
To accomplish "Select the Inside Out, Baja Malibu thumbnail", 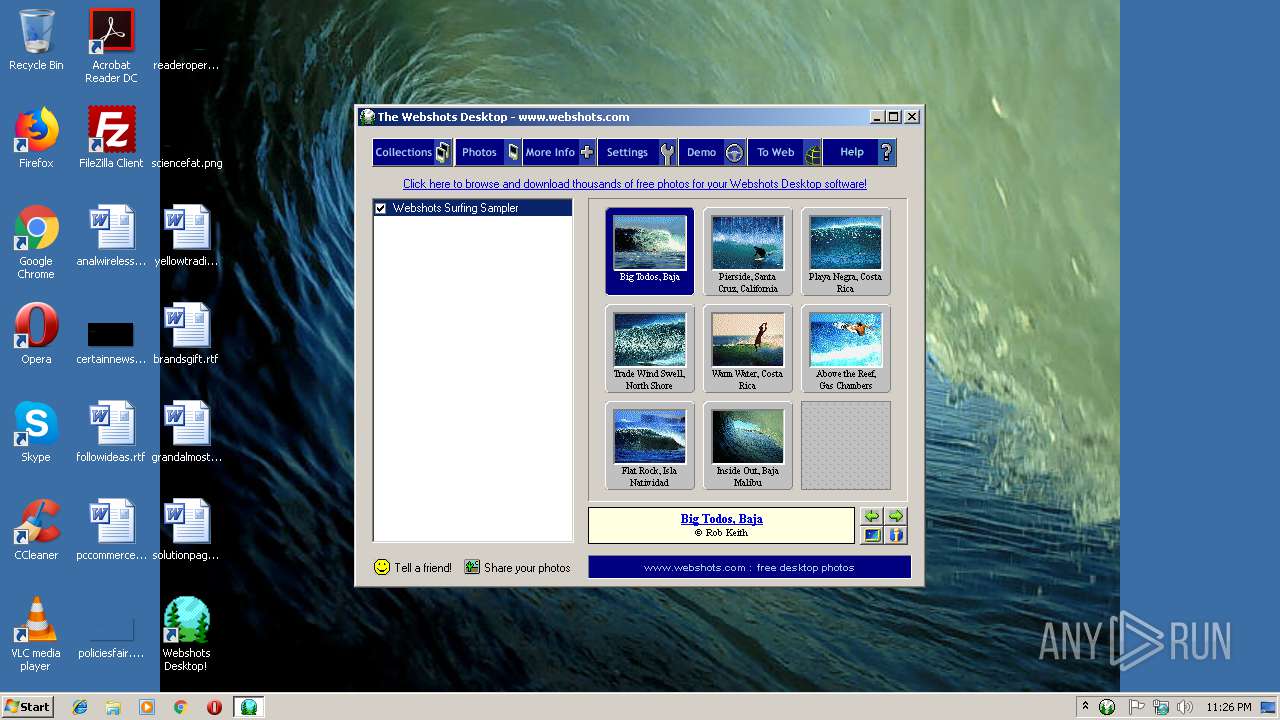I will [x=747, y=445].
